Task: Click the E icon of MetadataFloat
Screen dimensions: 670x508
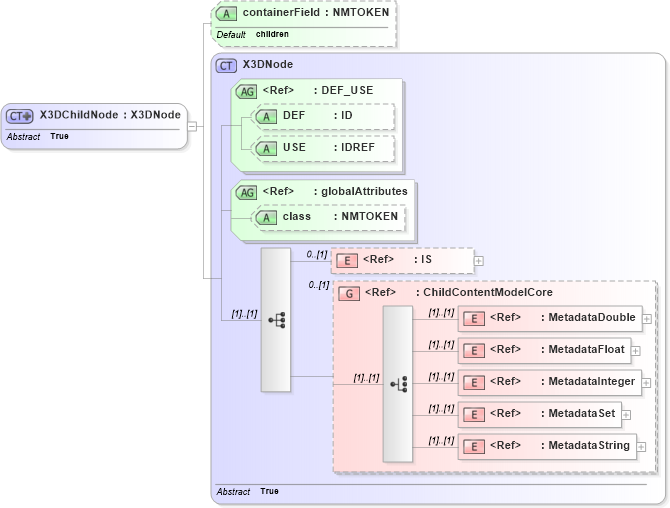Action: [x=474, y=351]
